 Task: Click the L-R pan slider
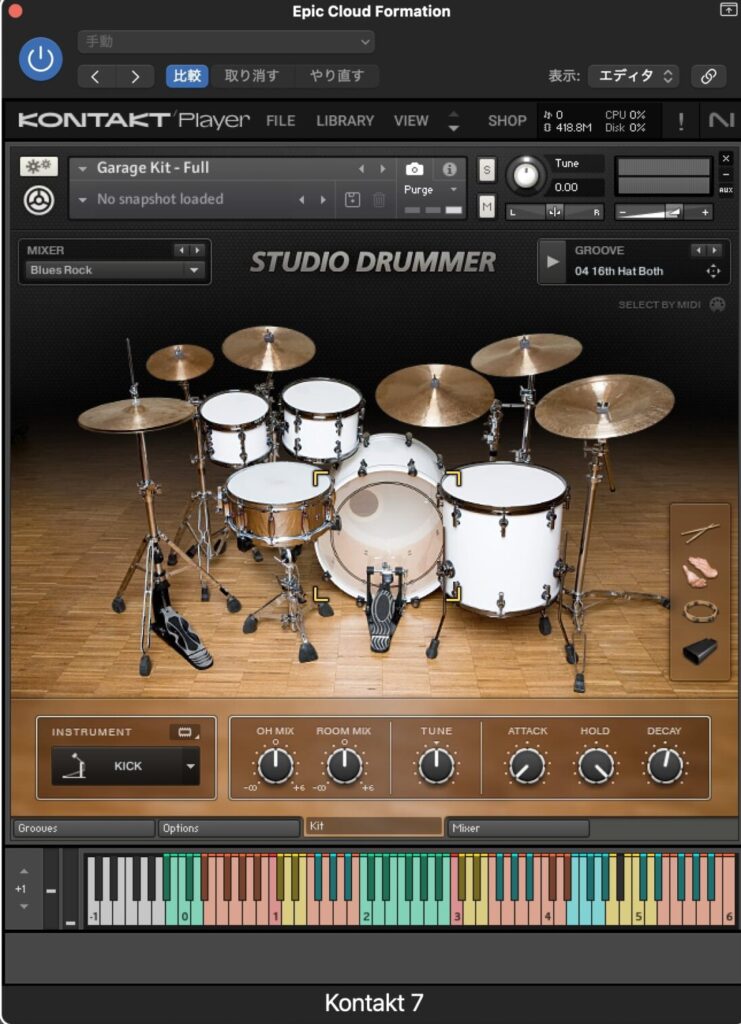coord(554,212)
